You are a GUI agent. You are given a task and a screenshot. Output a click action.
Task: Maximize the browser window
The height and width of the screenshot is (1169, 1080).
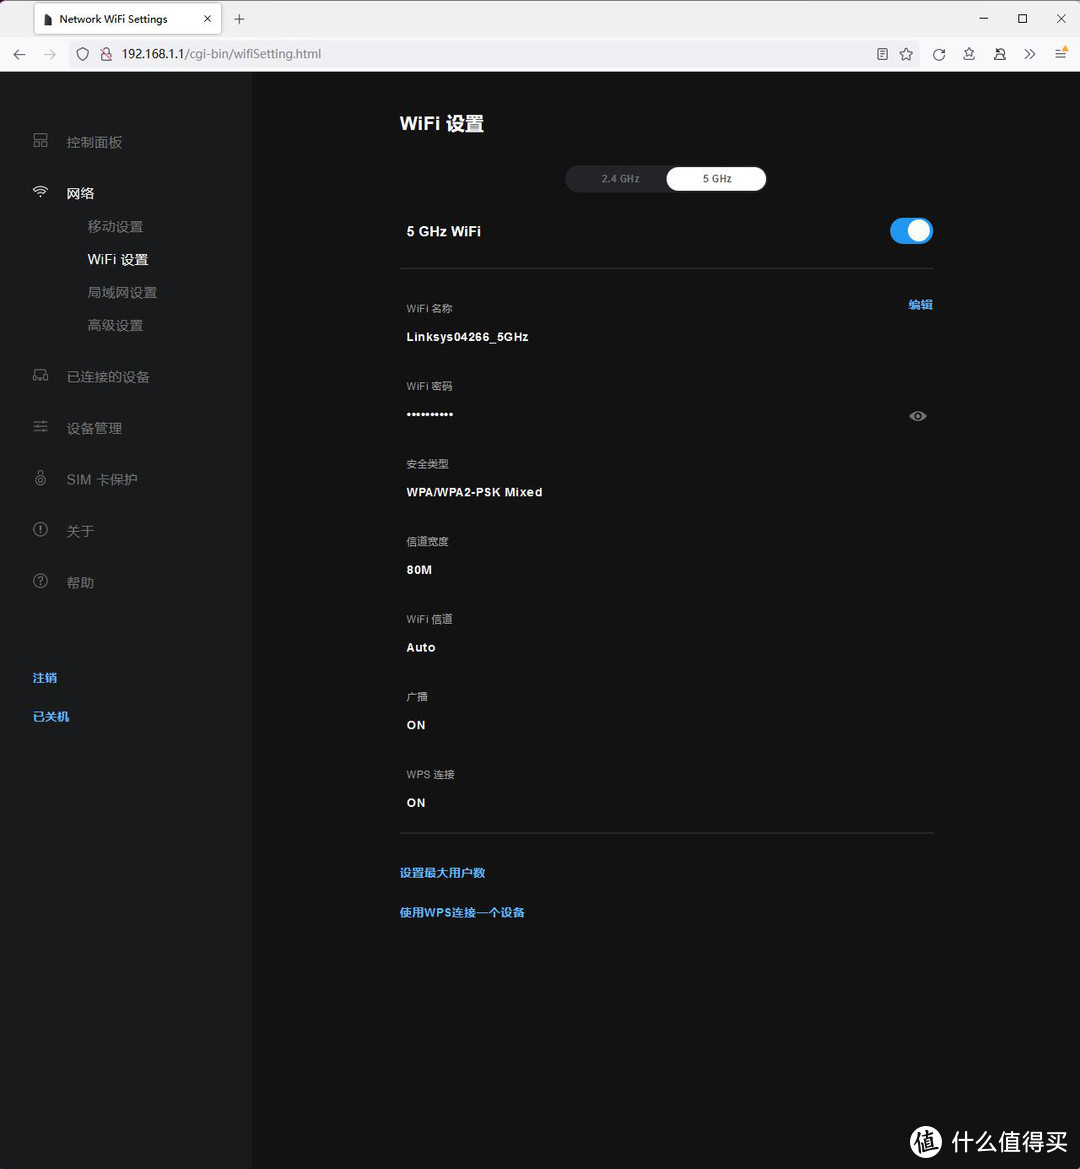pos(1023,19)
